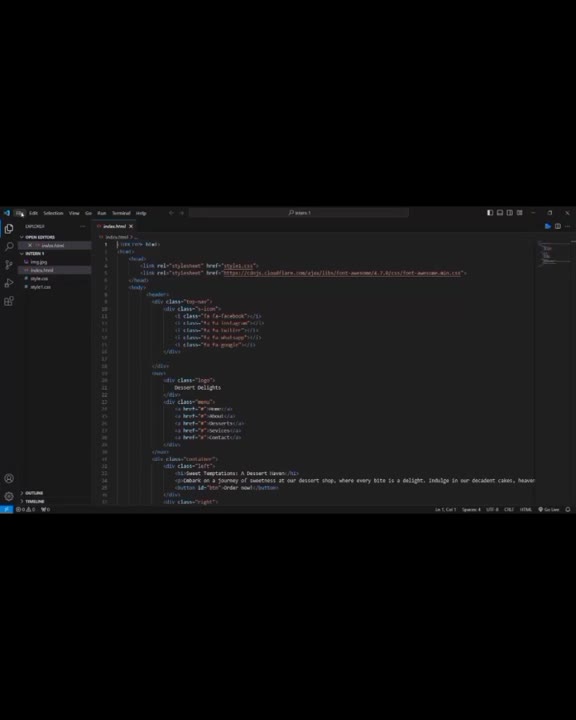Select index.html under Open Editors
576x720 pixels.
53,245
